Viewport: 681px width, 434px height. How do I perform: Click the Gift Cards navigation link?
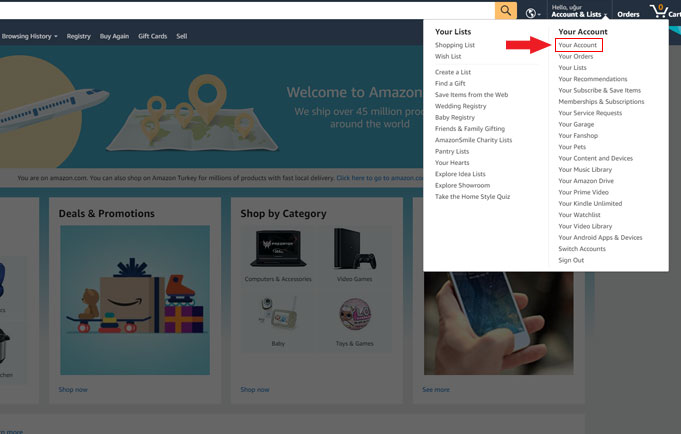tap(152, 36)
